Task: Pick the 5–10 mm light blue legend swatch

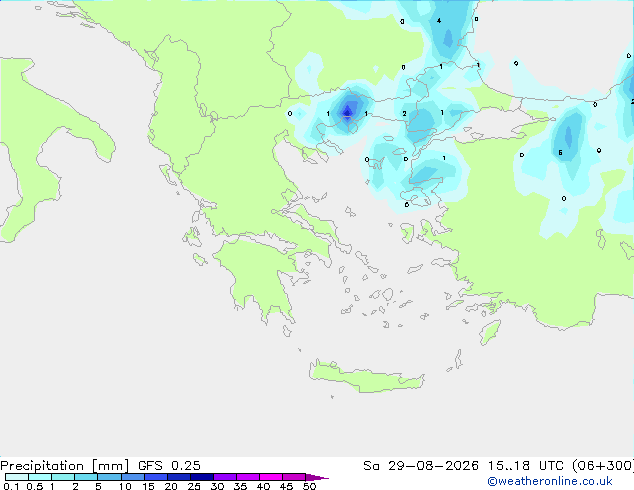Action: [x=109, y=477]
